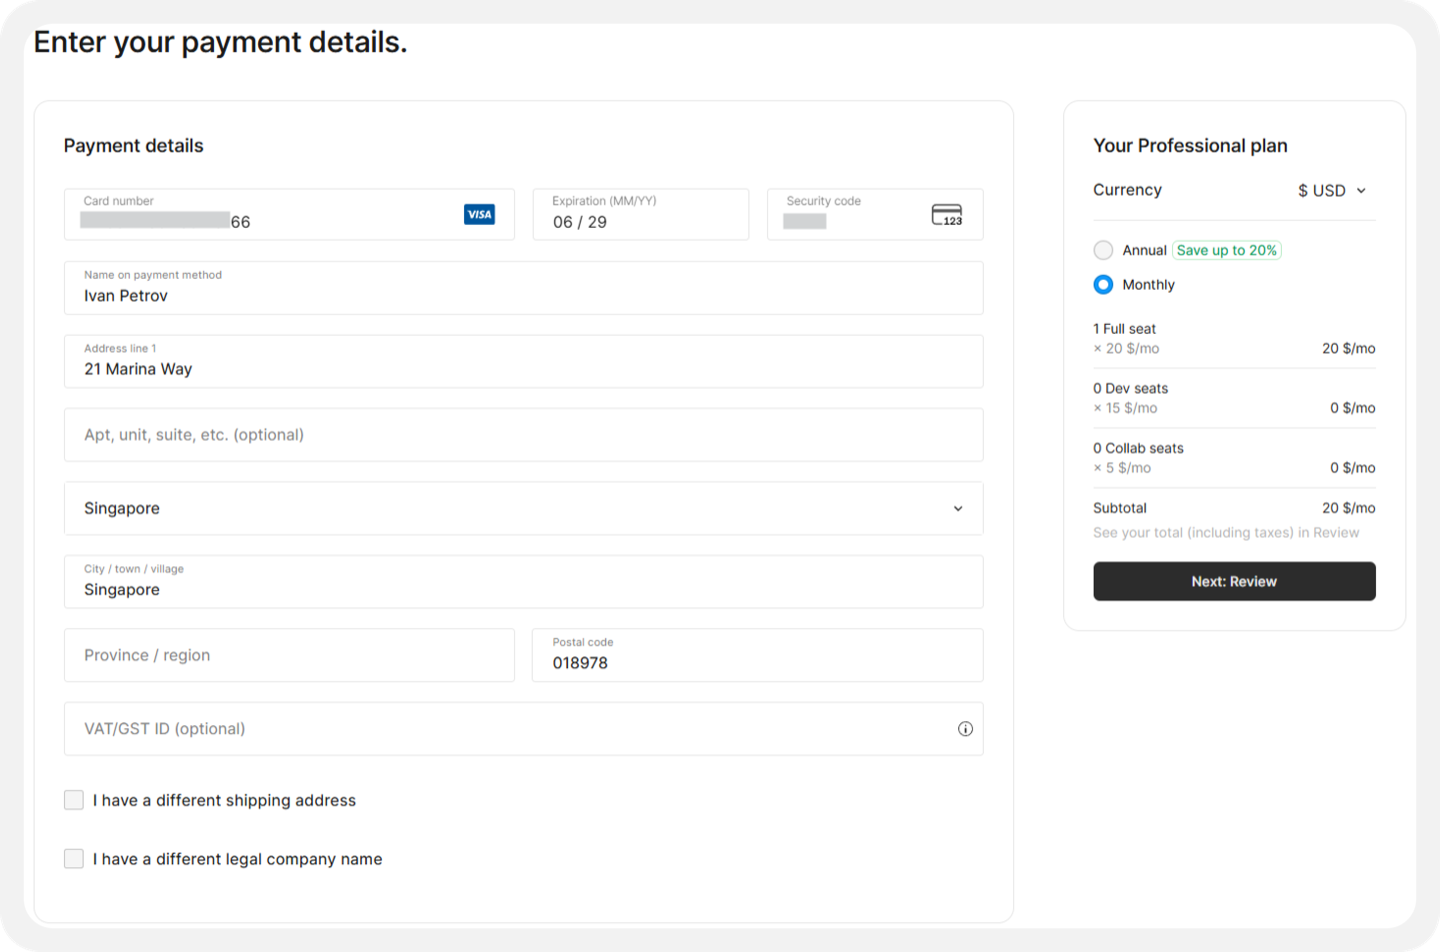This screenshot has width=1440, height=952.
Task: Click the City / town / village field
Action: coord(523,582)
